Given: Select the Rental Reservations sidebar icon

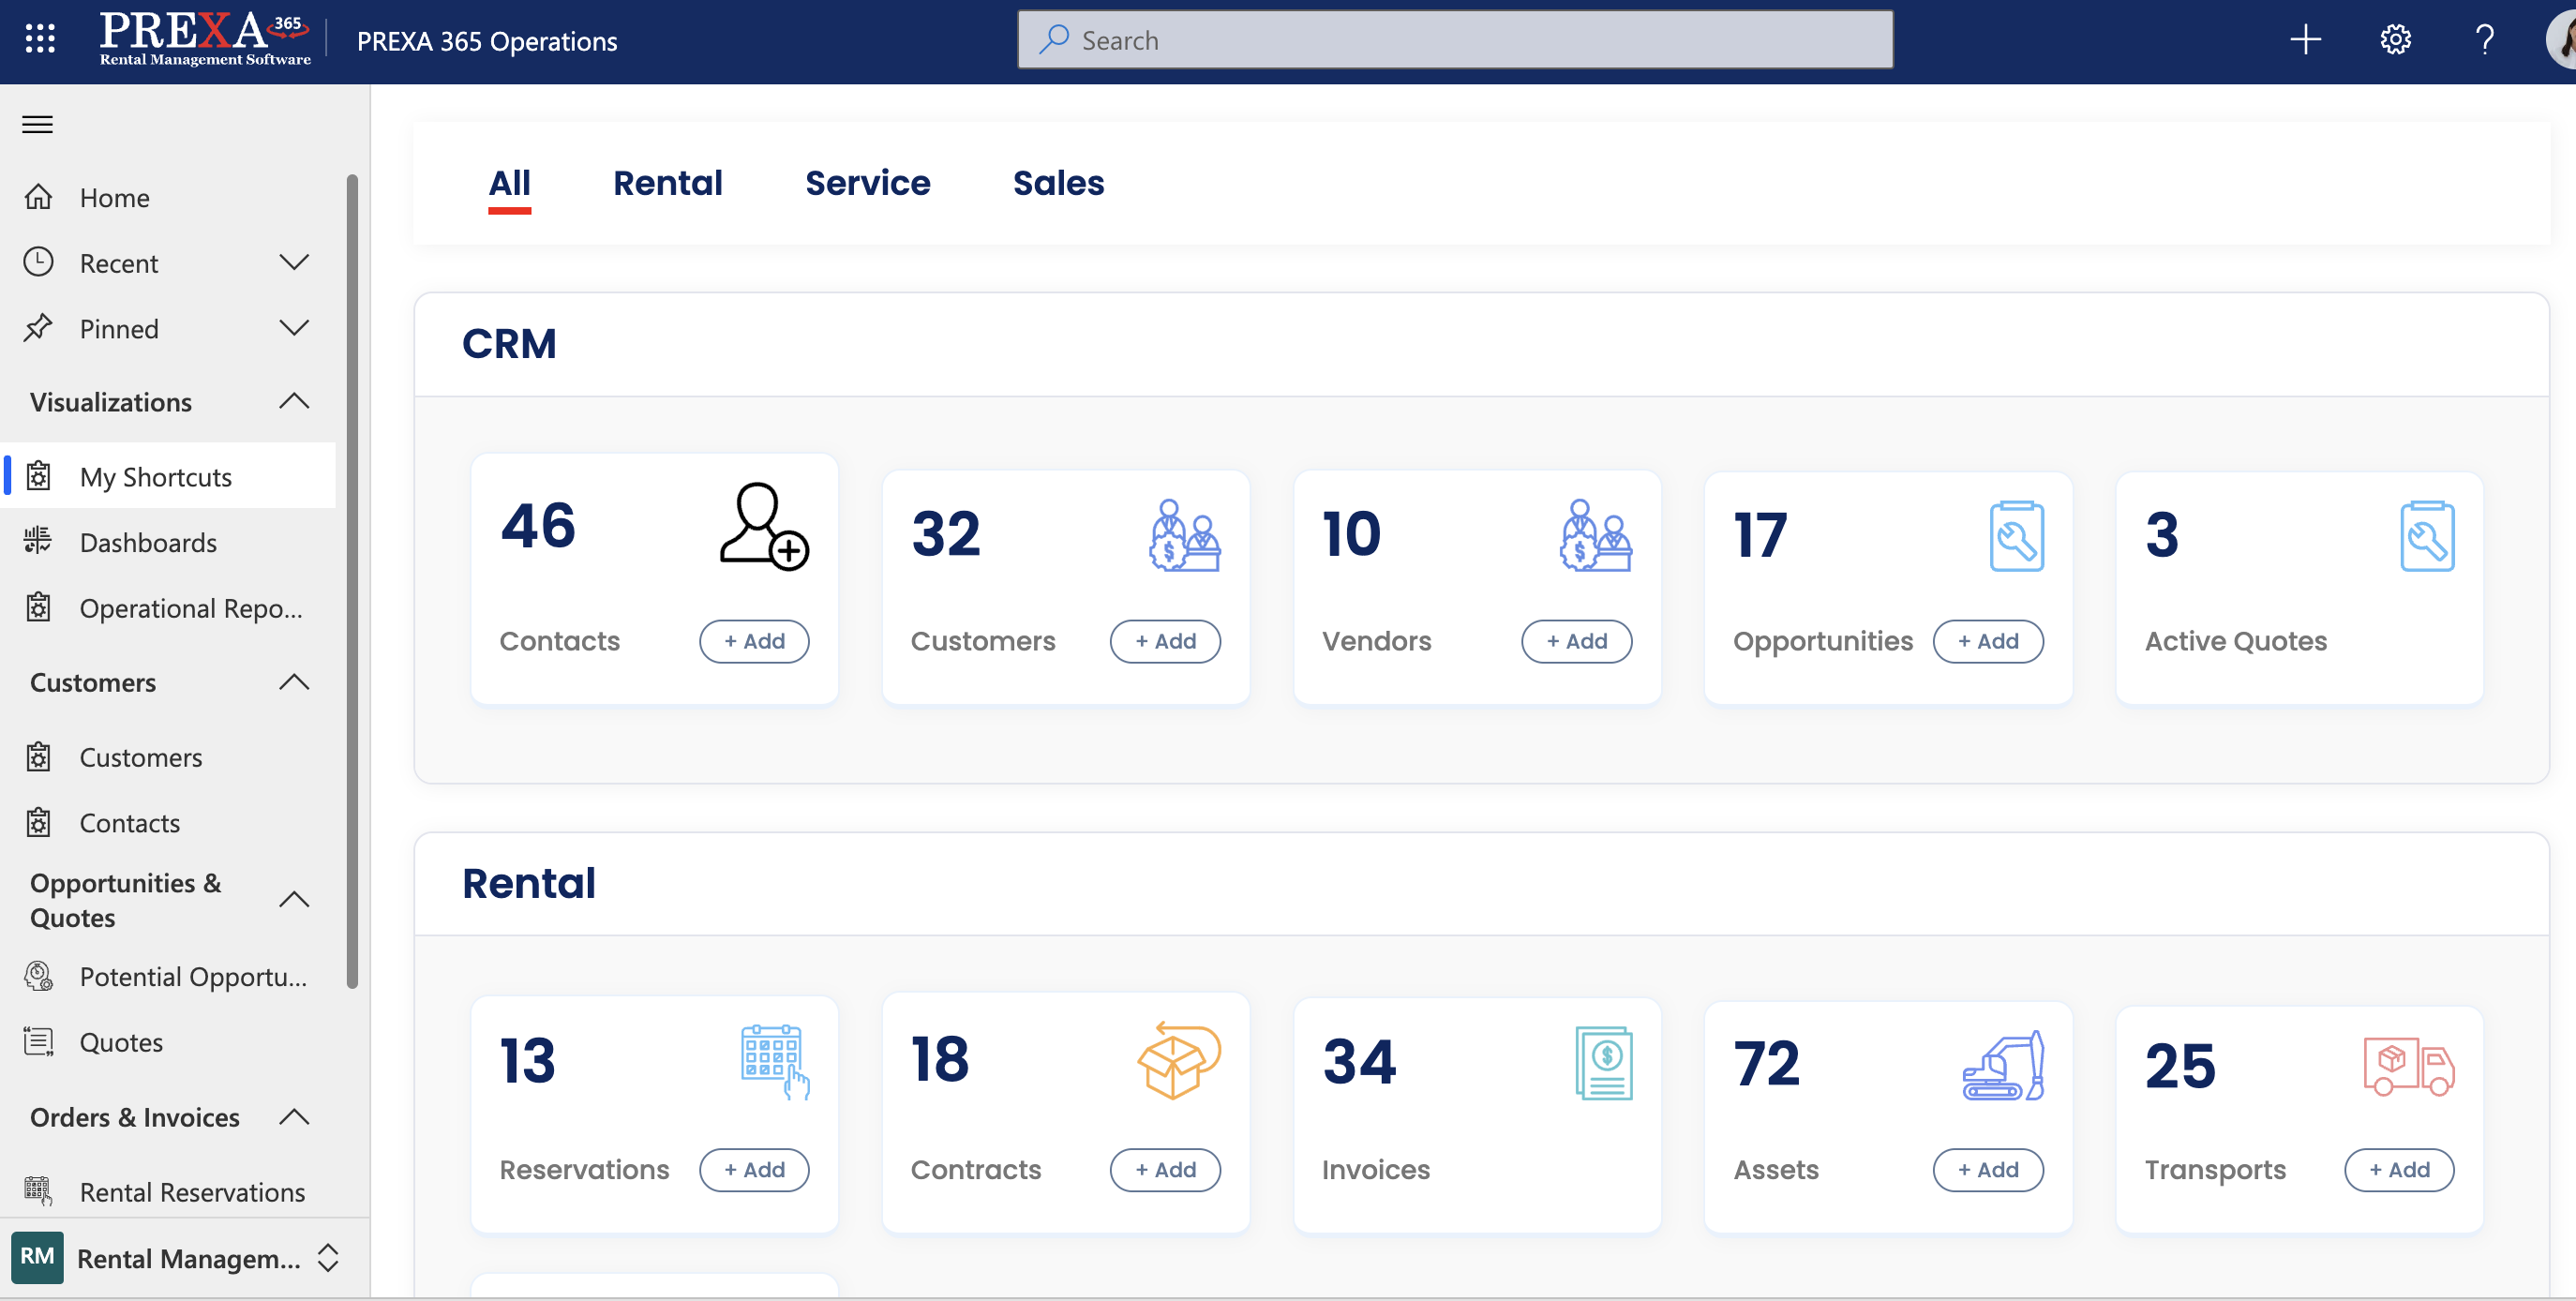Looking at the screenshot, I should 38,1190.
